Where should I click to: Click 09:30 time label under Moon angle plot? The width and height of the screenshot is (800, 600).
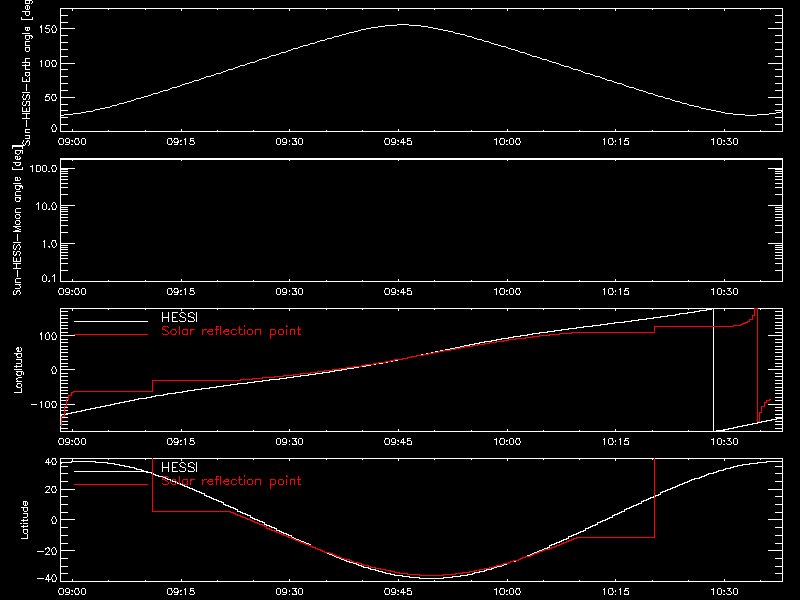289,291
